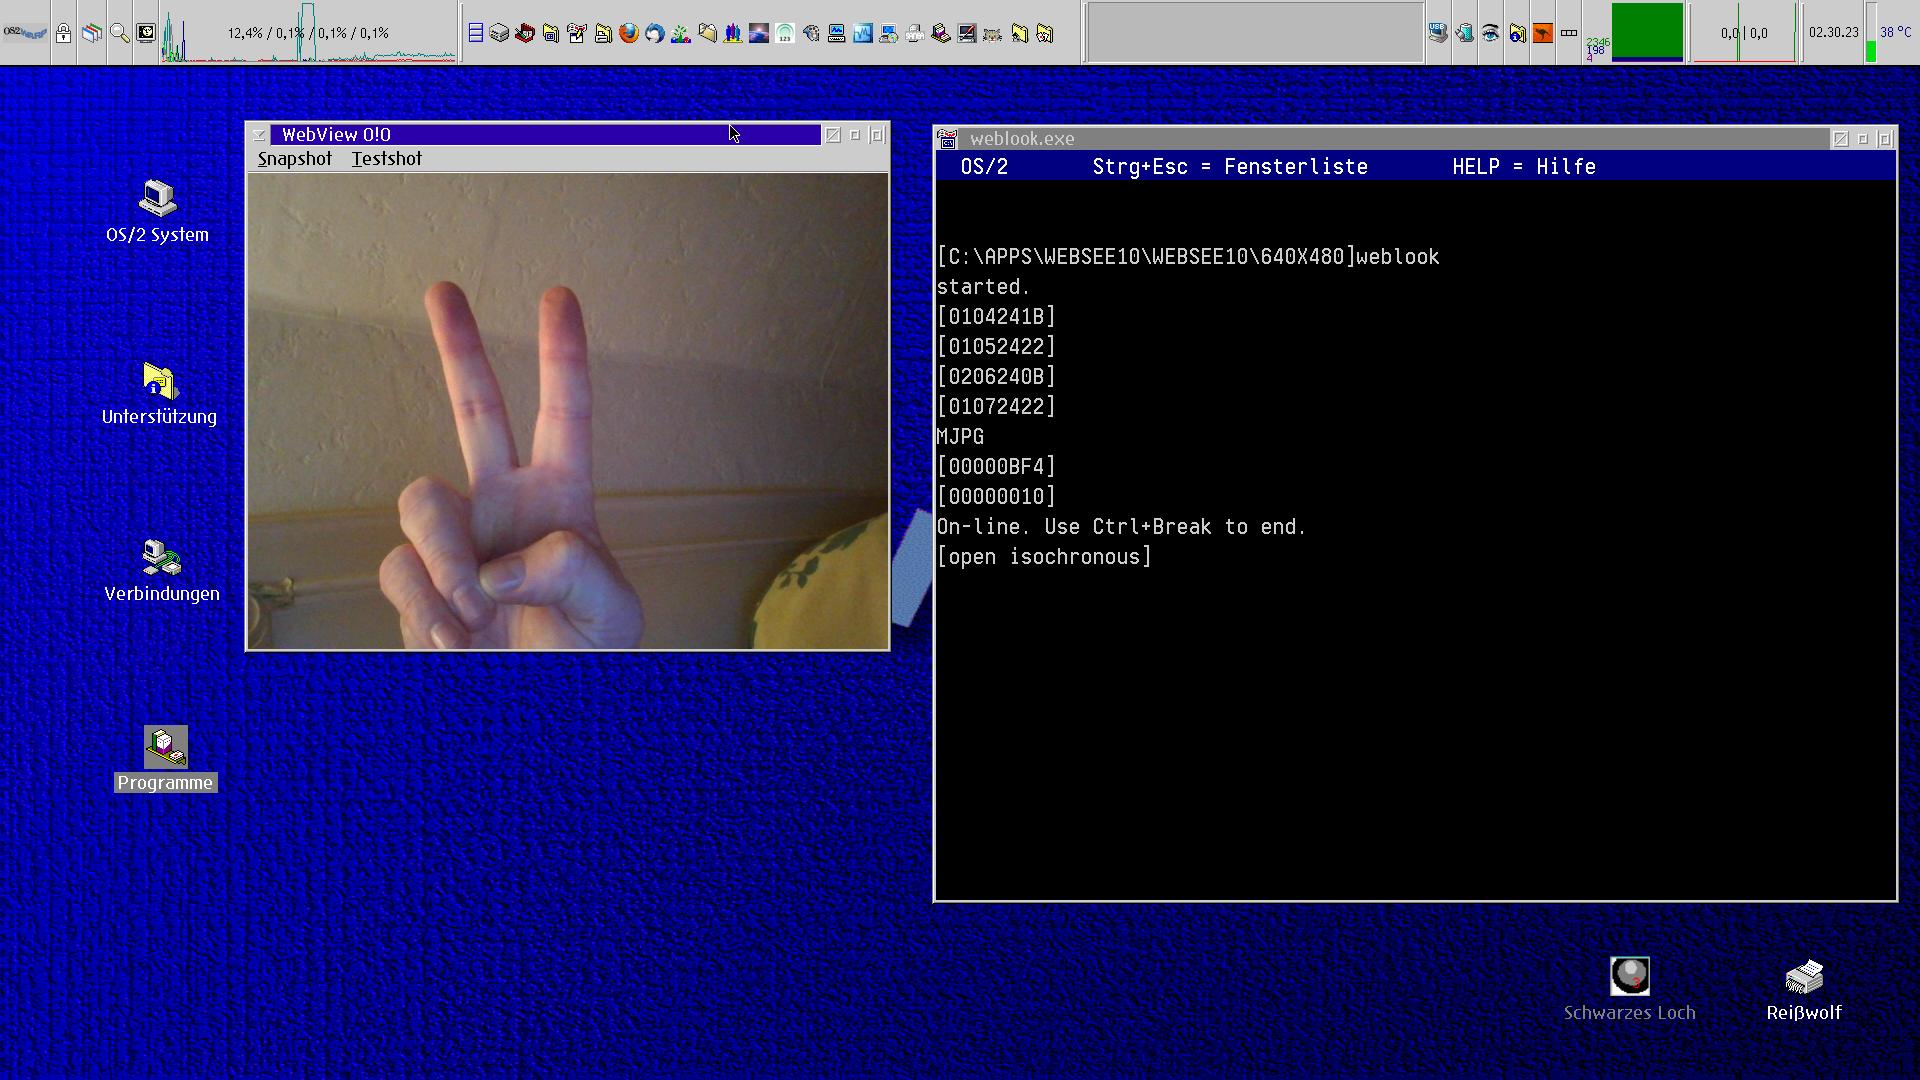Click the eye icon in tray
1920x1080 pixels.
point(1490,33)
